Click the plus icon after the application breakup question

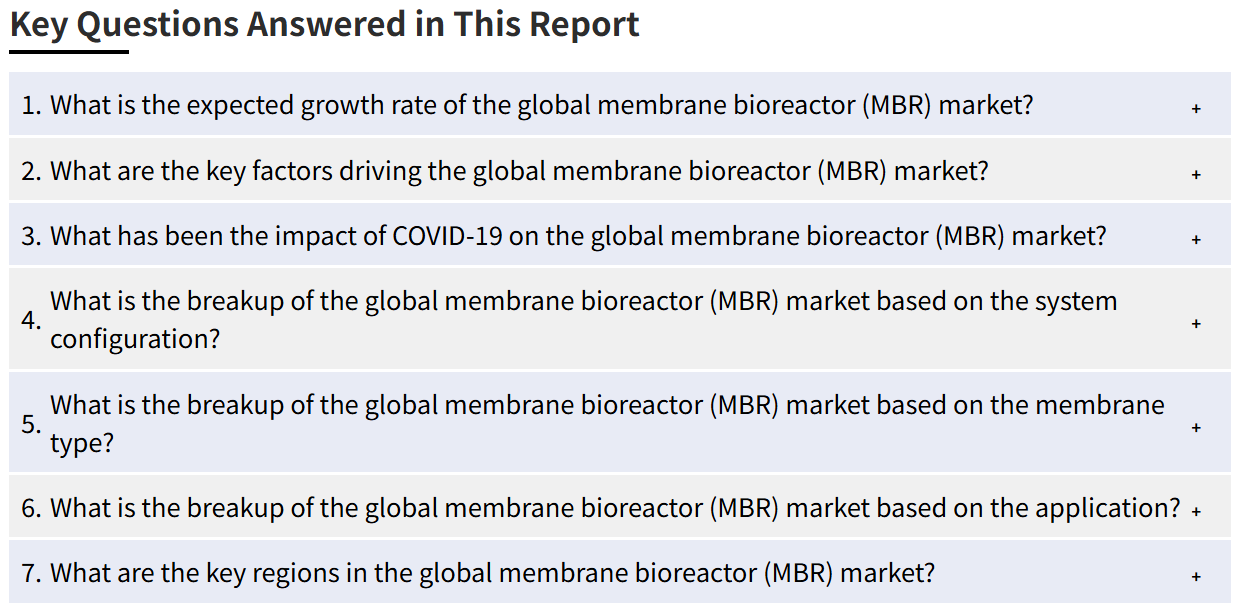click(x=1196, y=511)
